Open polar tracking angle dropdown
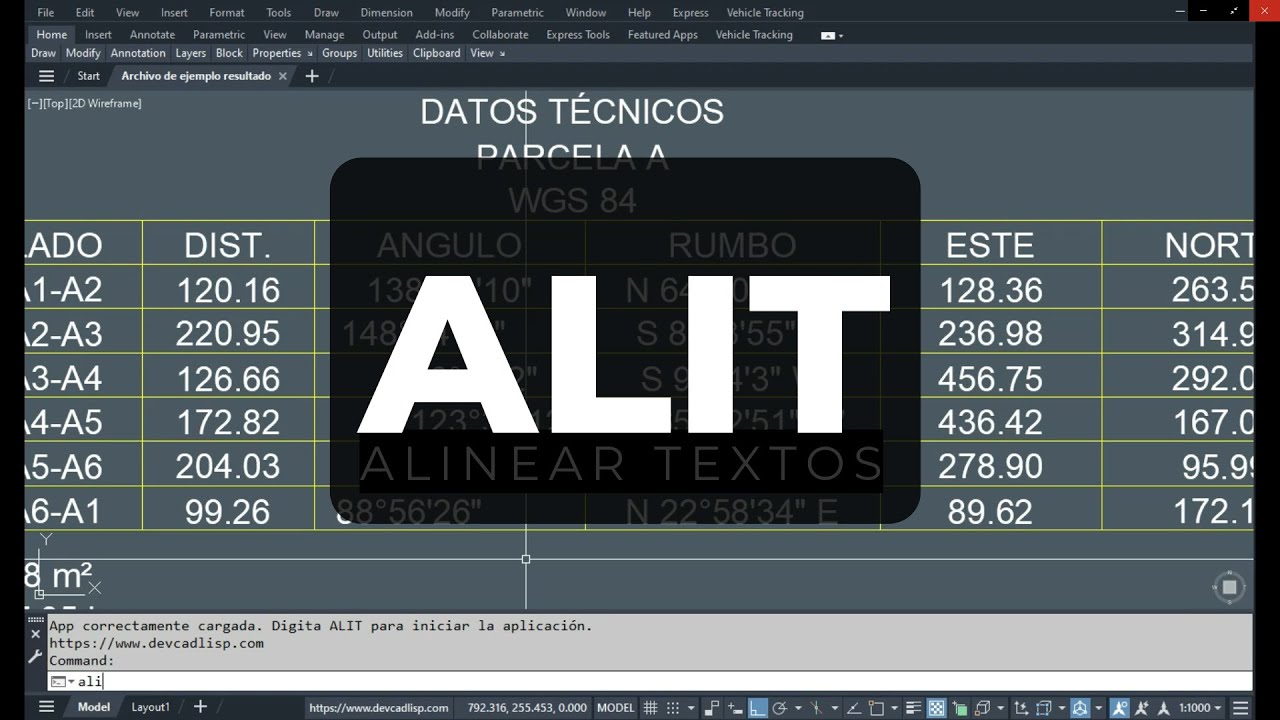The image size is (1280, 720). (798, 708)
